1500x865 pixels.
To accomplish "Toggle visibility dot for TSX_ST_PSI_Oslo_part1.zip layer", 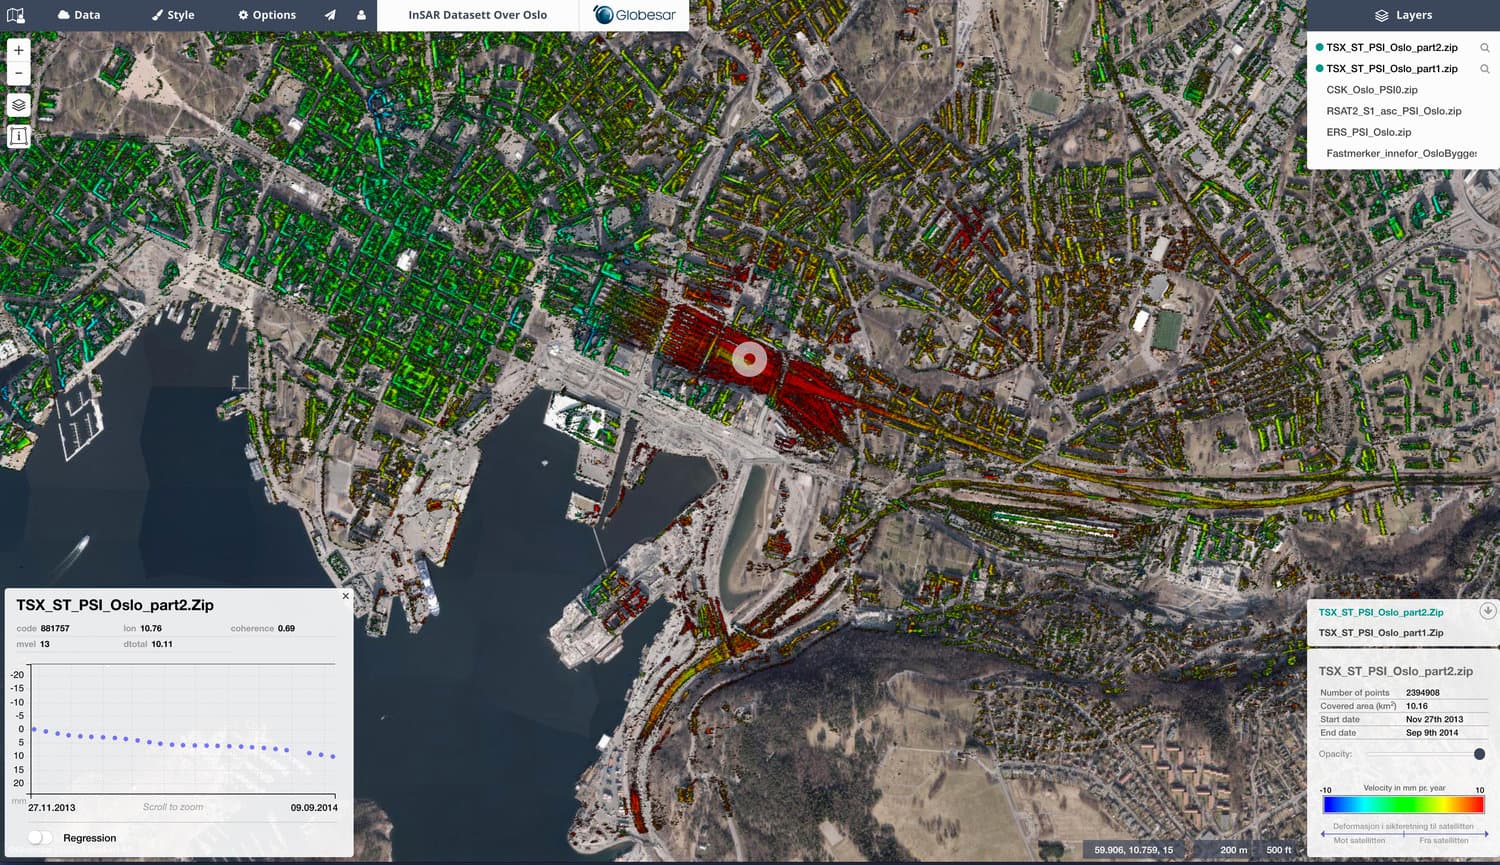I will point(1316,68).
